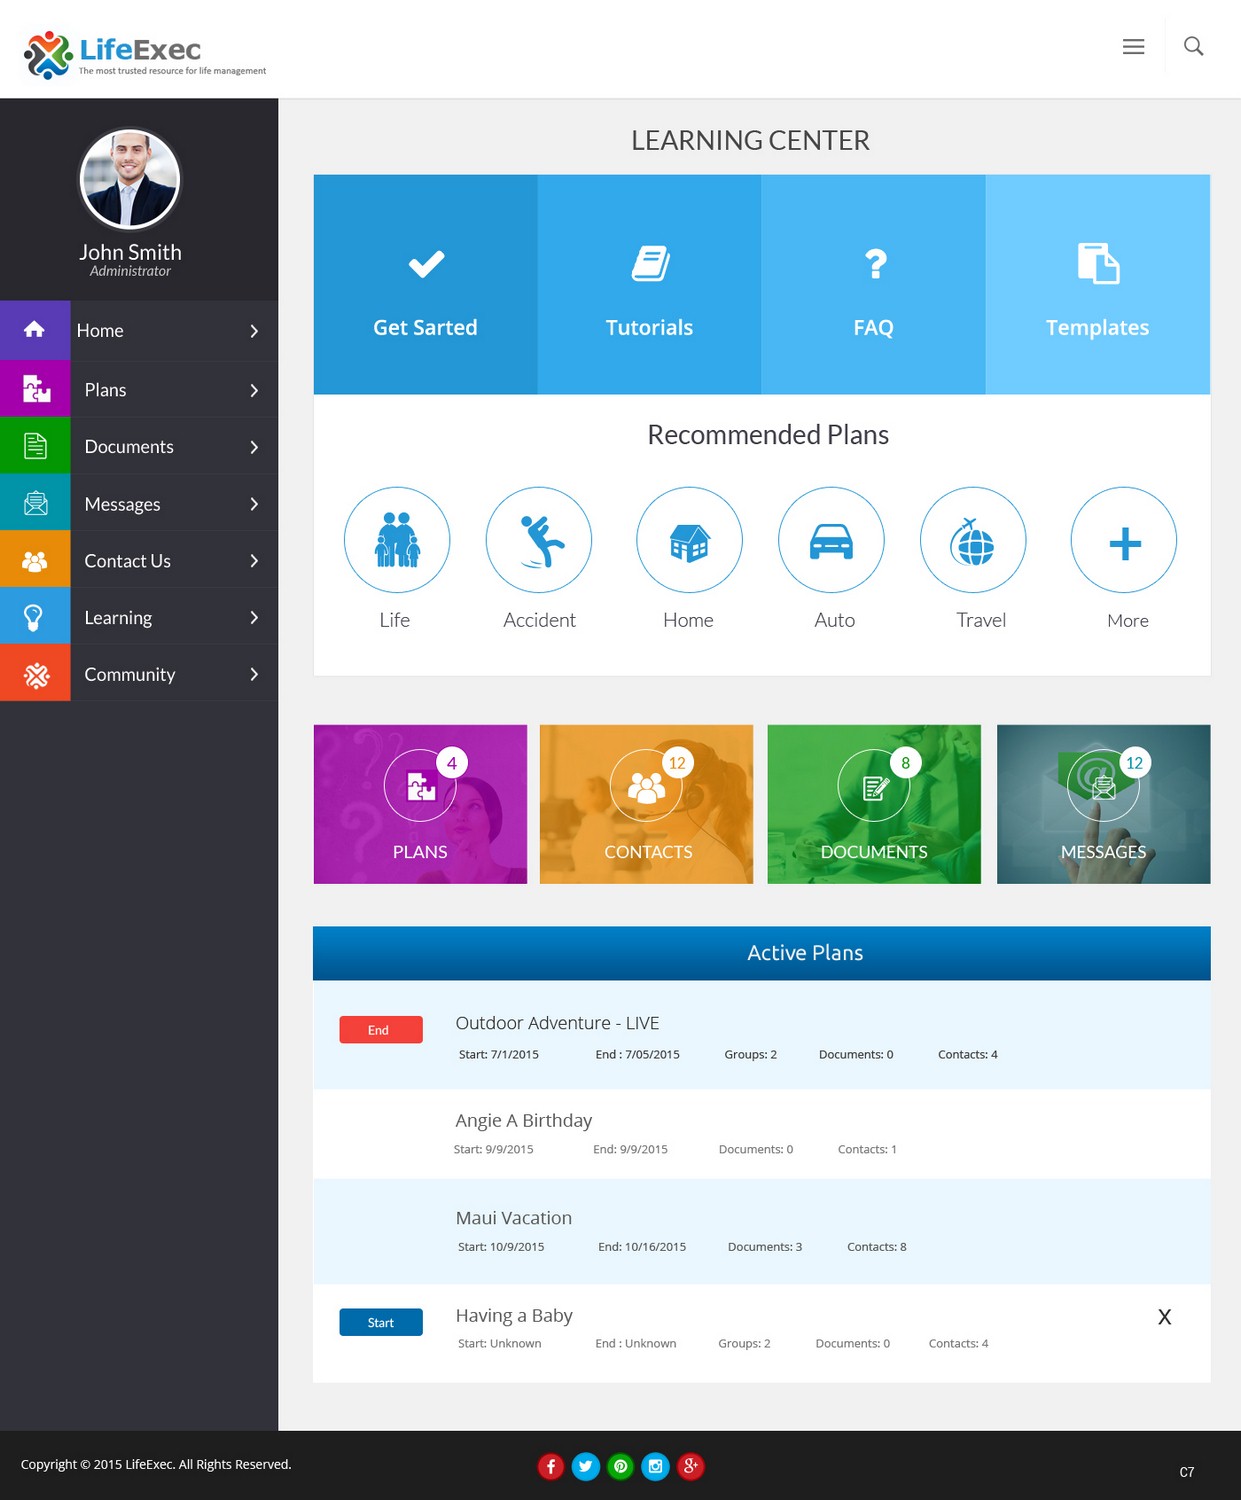The image size is (1241, 1500).
Task: Choose the Travel globe plan icon
Action: coord(973,540)
